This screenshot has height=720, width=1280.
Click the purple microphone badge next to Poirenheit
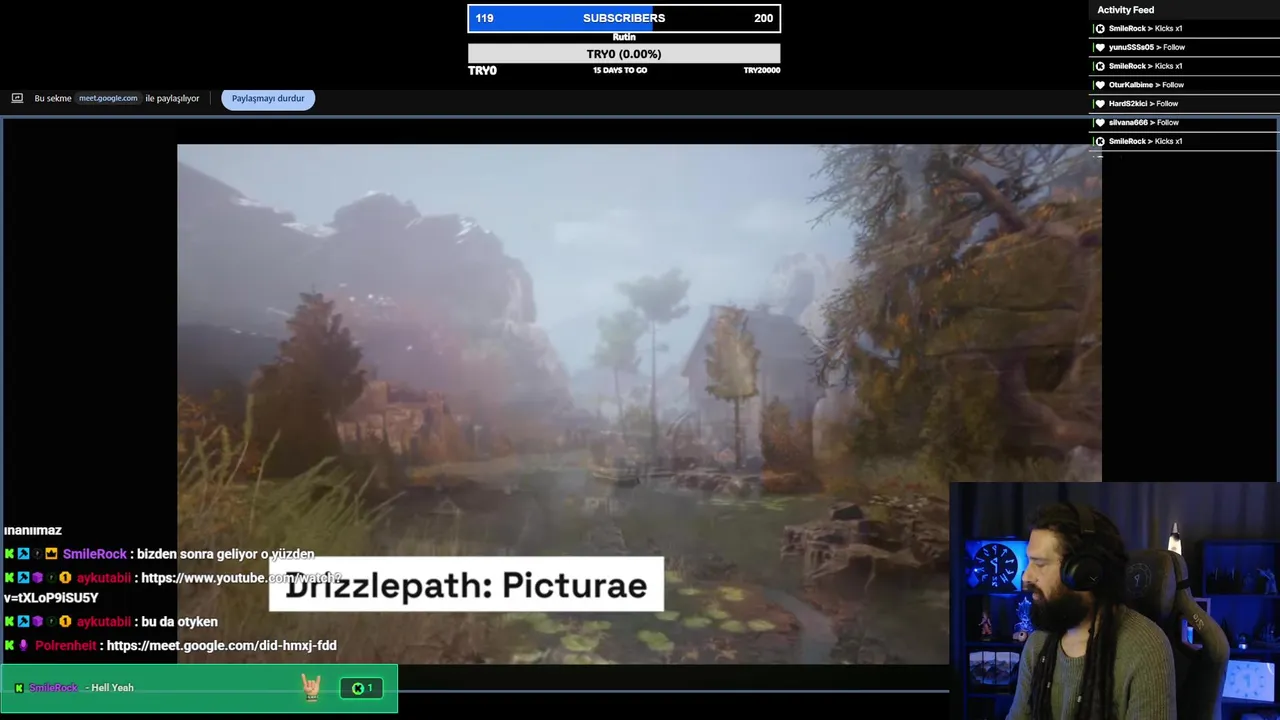click(23, 646)
